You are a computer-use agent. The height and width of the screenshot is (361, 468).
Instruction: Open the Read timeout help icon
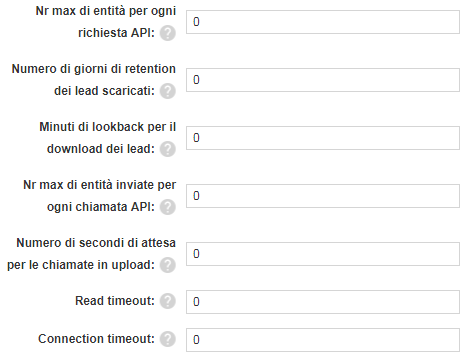(167, 301)
